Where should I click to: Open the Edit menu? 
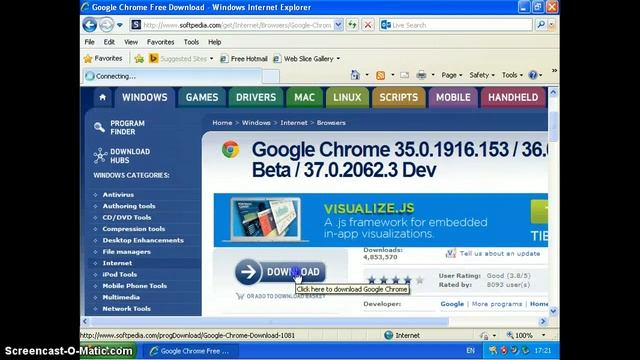point(109,42)
